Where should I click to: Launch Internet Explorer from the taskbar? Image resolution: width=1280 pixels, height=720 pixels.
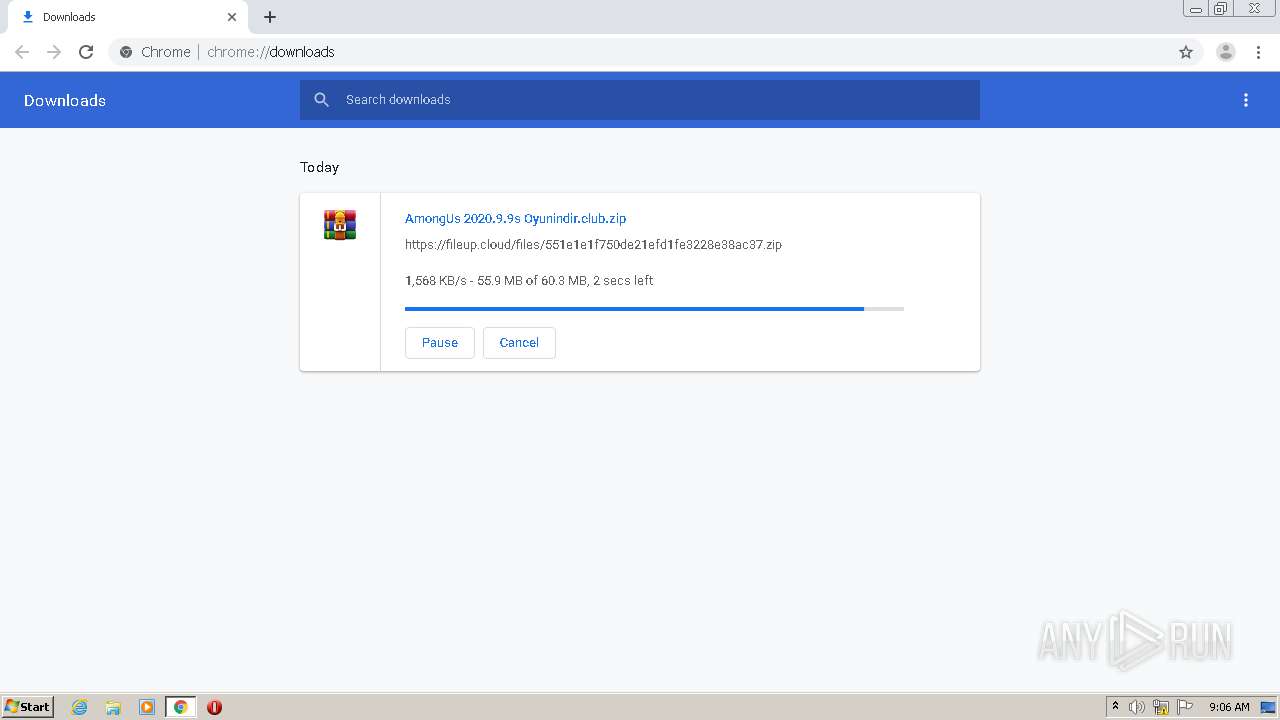coord(80,707)
